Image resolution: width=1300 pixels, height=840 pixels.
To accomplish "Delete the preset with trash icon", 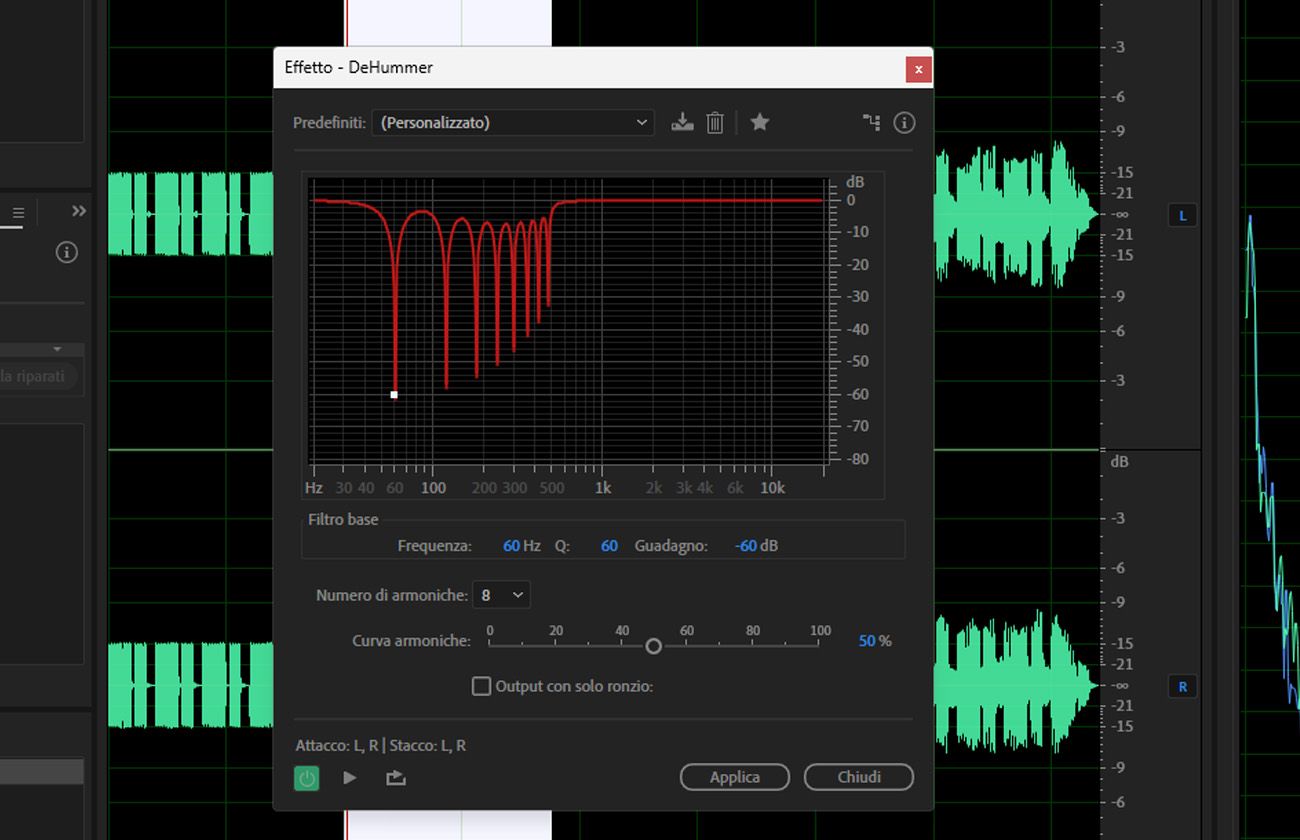I will 715,122.
